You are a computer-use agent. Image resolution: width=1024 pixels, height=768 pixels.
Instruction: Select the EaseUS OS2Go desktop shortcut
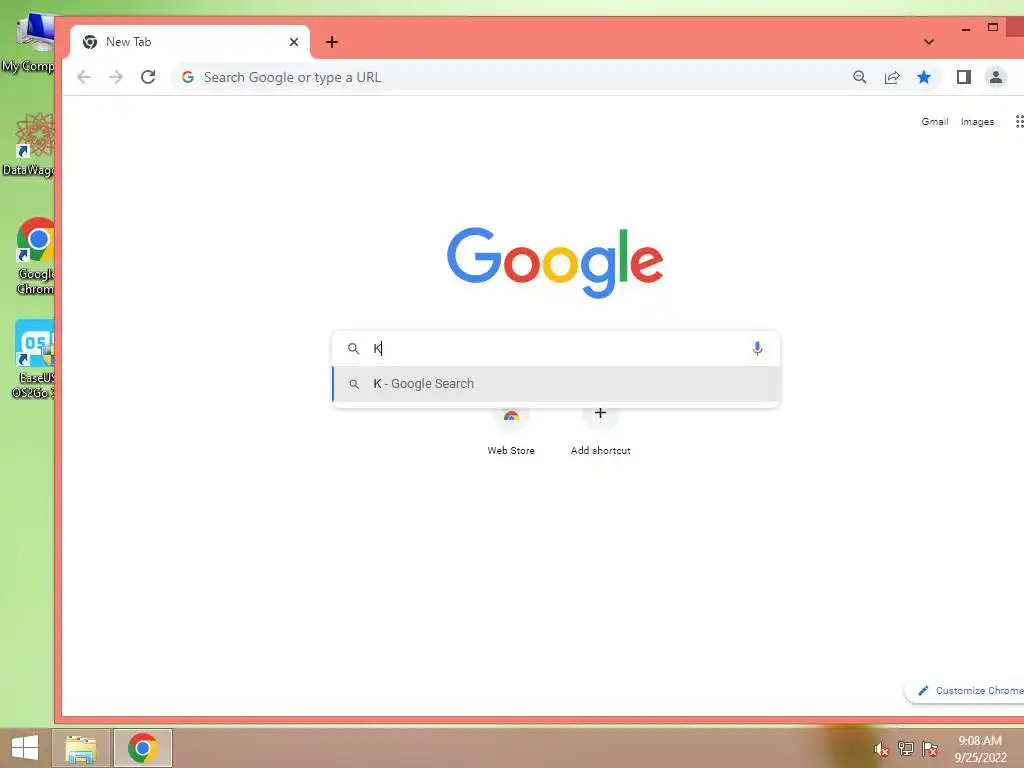point(33,359)
